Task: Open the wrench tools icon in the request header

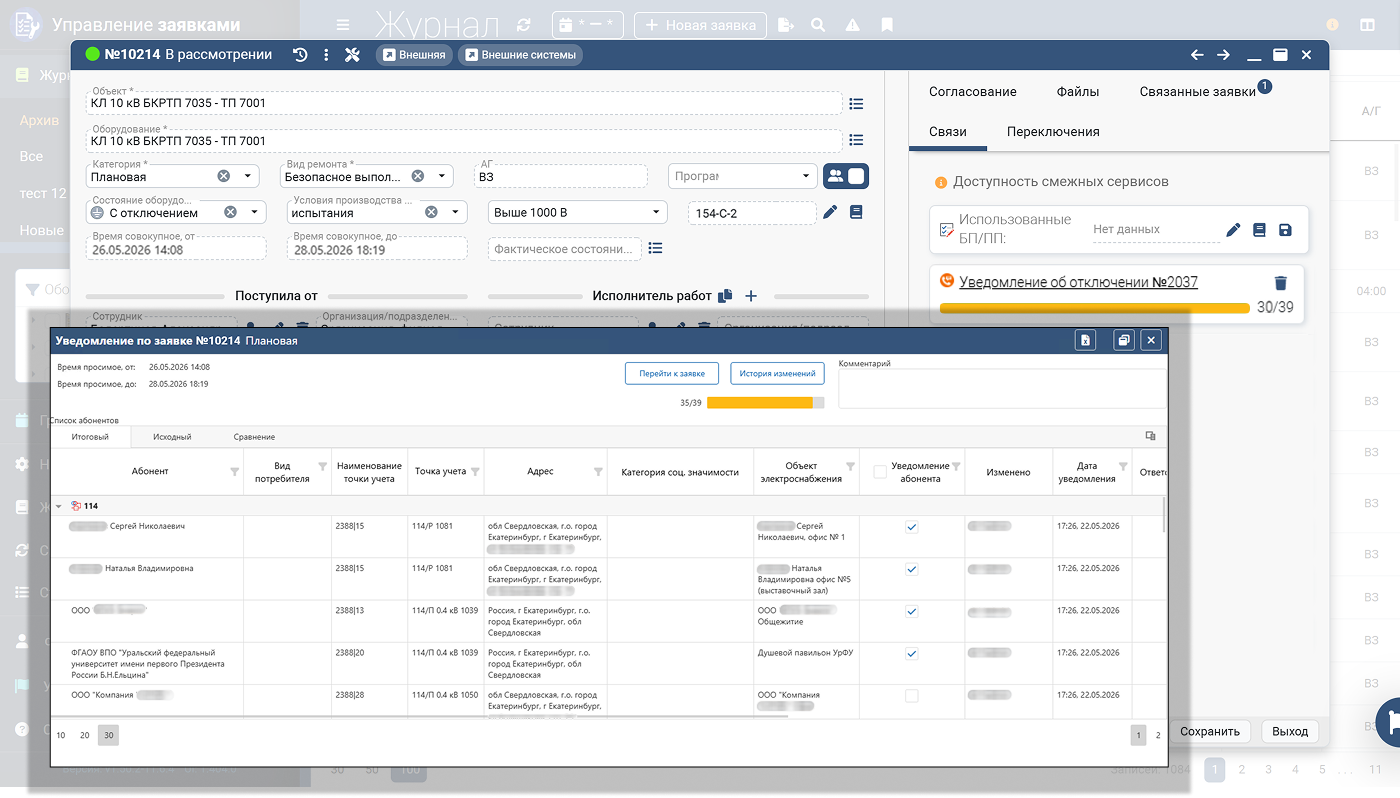Action: tap(352, 55)
